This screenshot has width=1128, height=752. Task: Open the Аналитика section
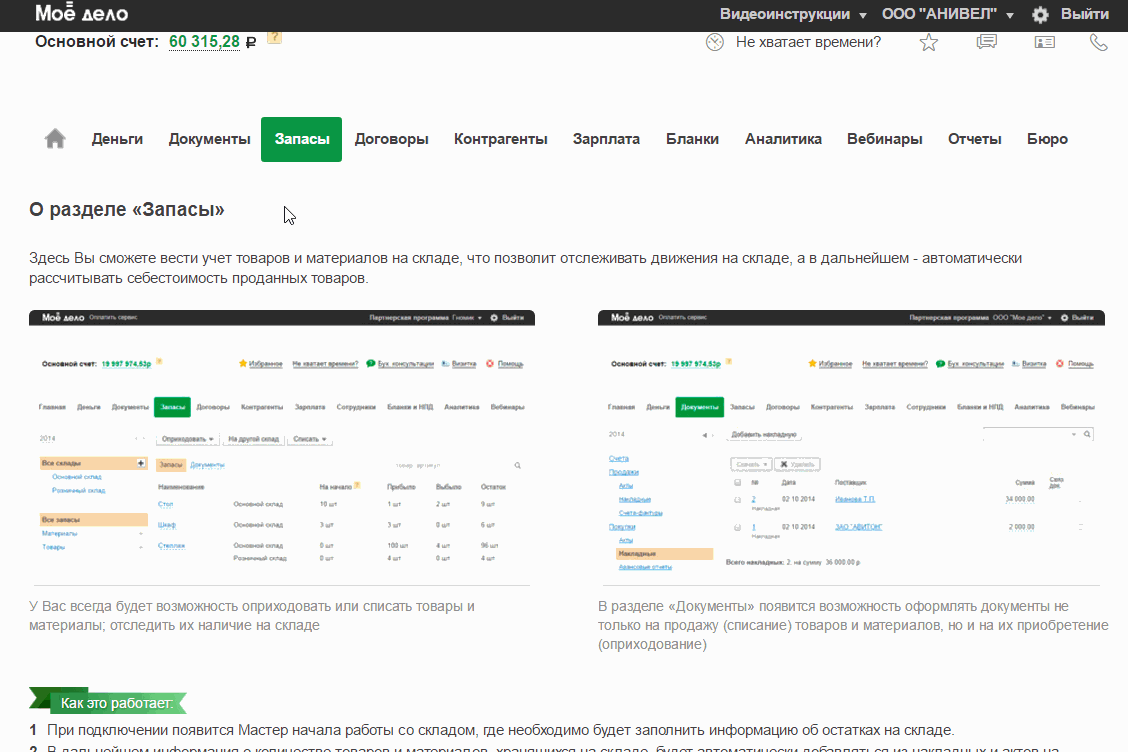(783, 139)
